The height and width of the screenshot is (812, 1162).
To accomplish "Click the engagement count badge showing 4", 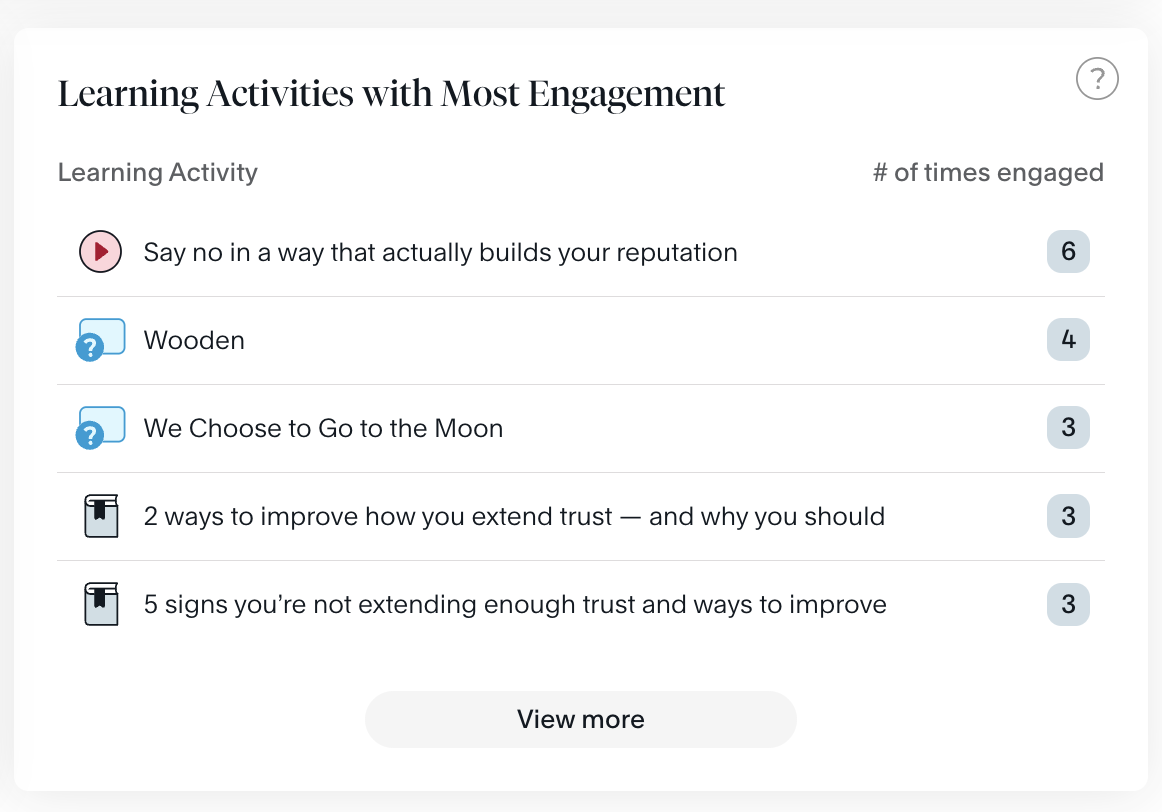I will coord(1068,340).
